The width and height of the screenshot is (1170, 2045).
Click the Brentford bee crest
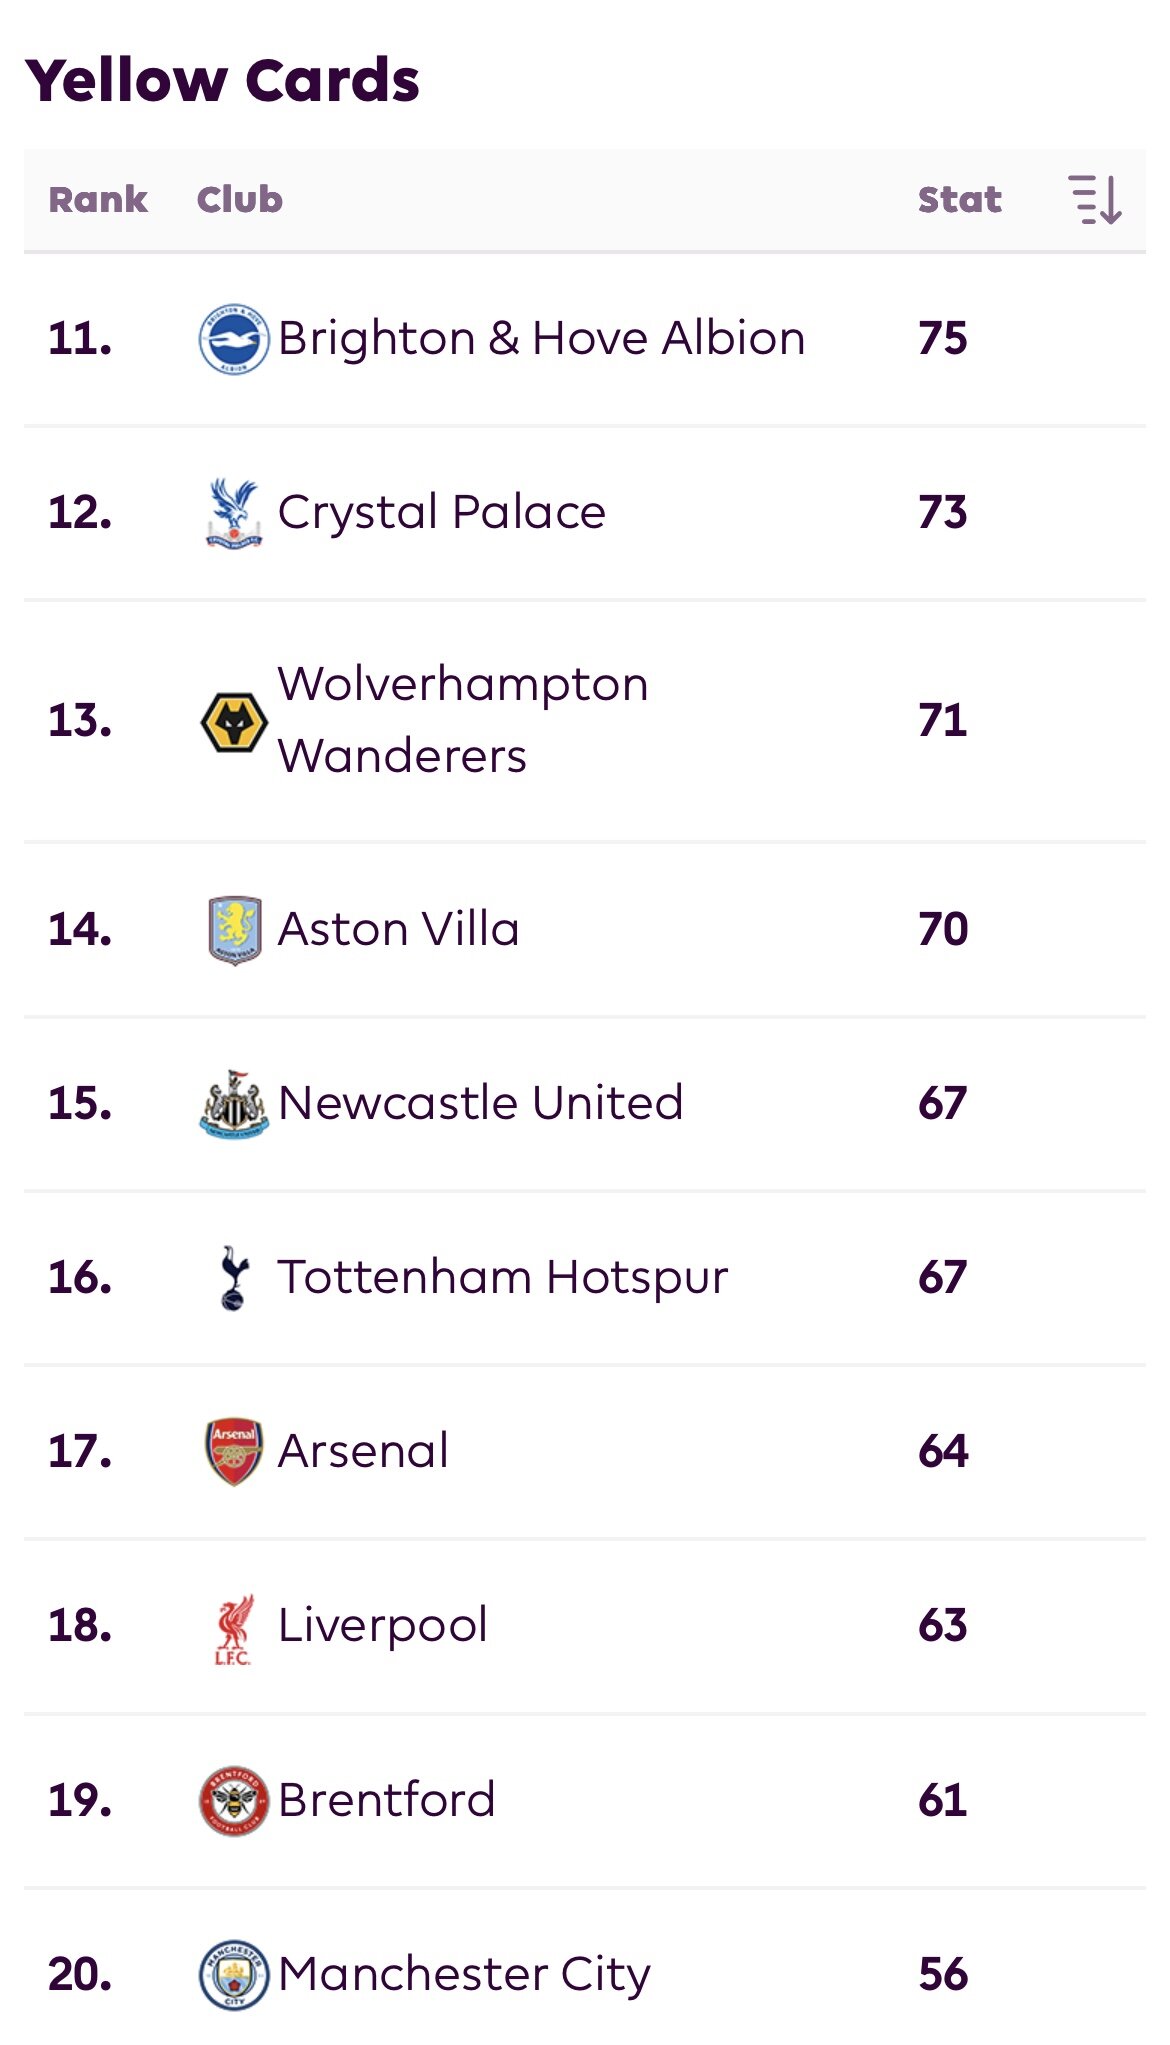coord(234,1800)
